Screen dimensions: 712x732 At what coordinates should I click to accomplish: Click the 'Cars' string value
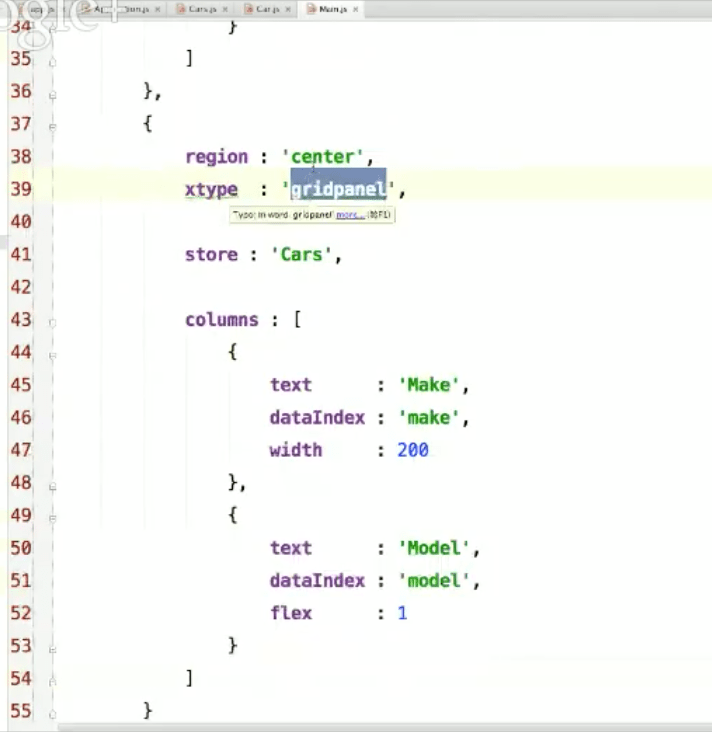[302, 254]
